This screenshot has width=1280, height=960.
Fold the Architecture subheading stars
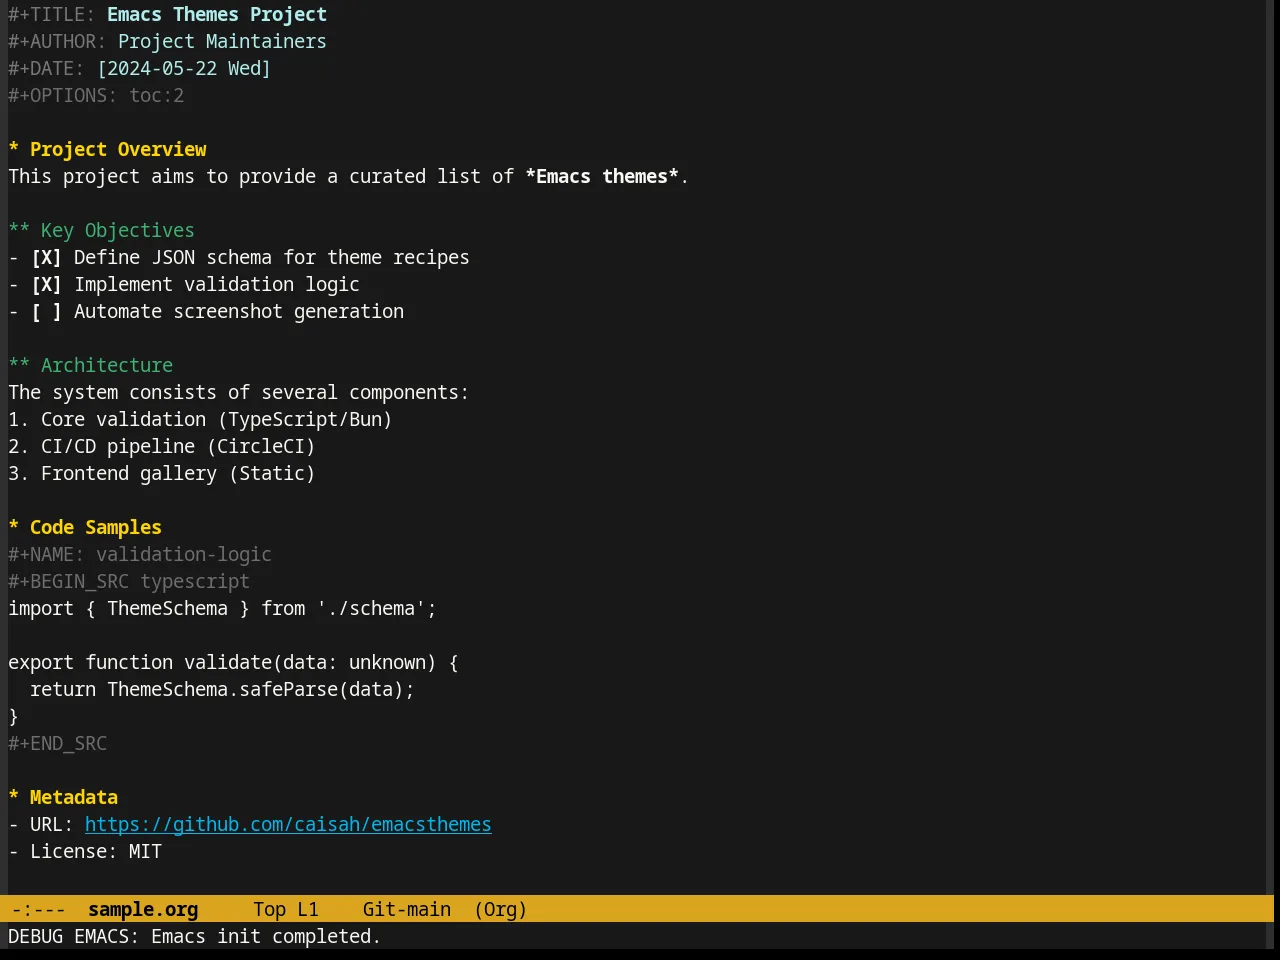coord(19,365)
